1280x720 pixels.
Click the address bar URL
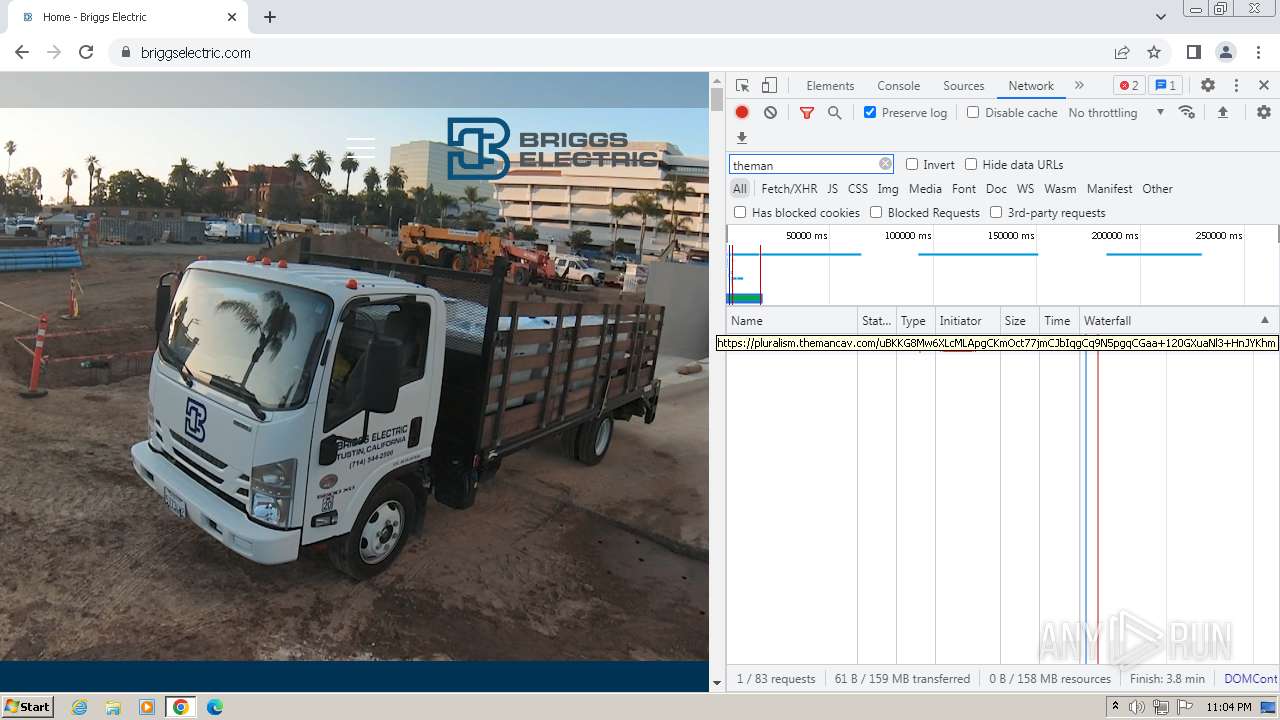coord(196,53)
